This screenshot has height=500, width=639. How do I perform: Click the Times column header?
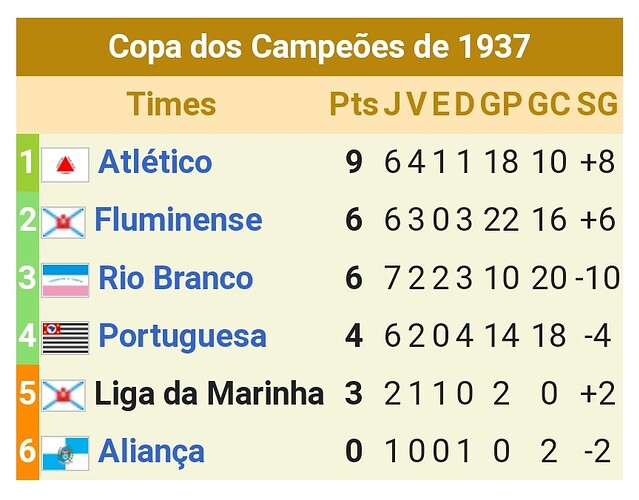click(x=171, y=104)
